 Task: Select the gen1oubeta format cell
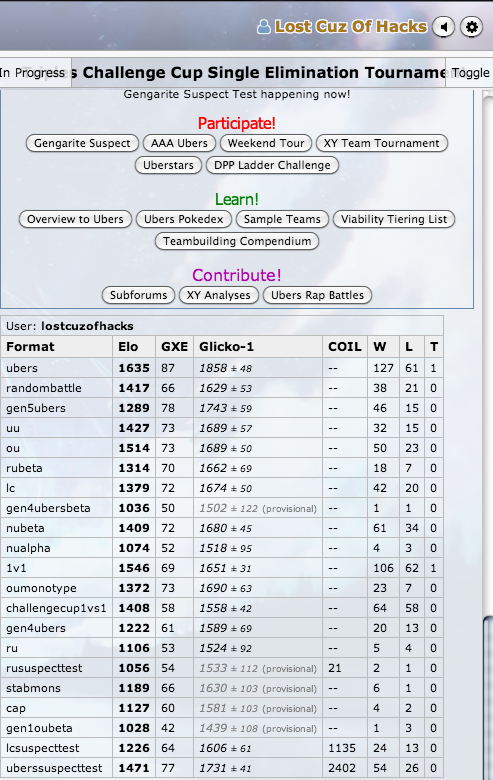click(57, 728)
